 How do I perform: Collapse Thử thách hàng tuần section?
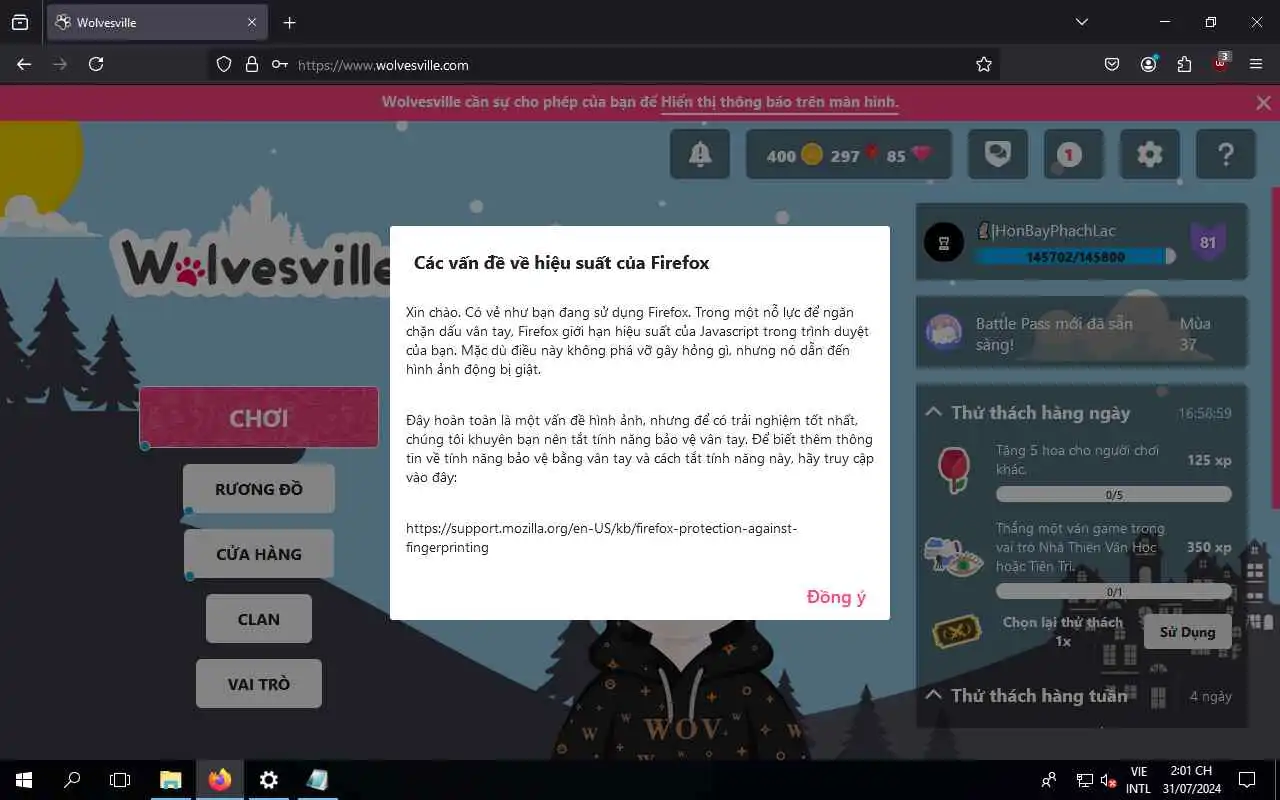934,695
